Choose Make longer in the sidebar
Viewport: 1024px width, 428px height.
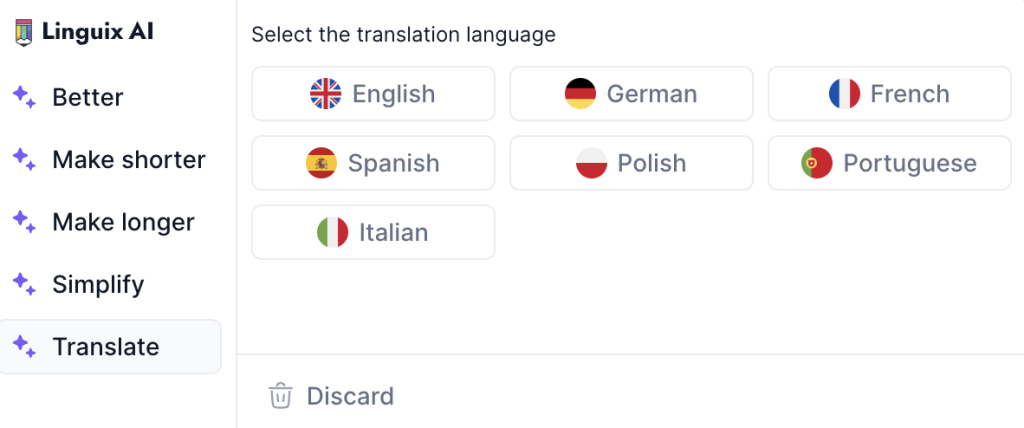pyautogui.click(x=110, y=222)
